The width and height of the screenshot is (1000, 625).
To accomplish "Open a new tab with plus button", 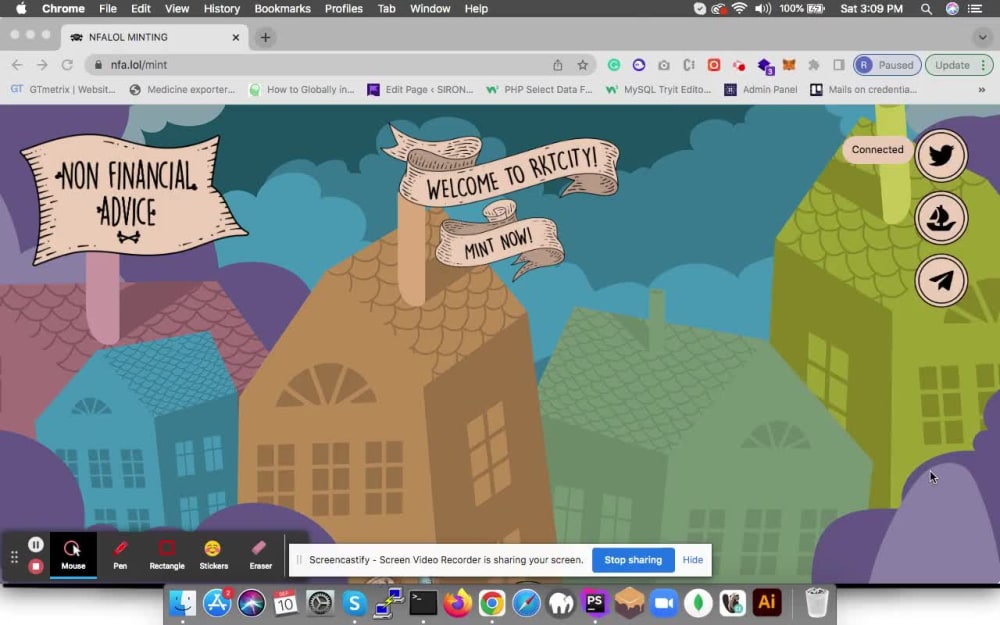I will [x=265, y=38].
